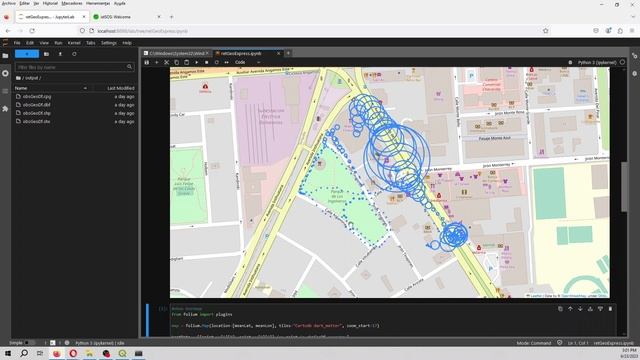Select the .cpg file in file list
The height and width of the screenshot is (360, 640).
(74, 97)
